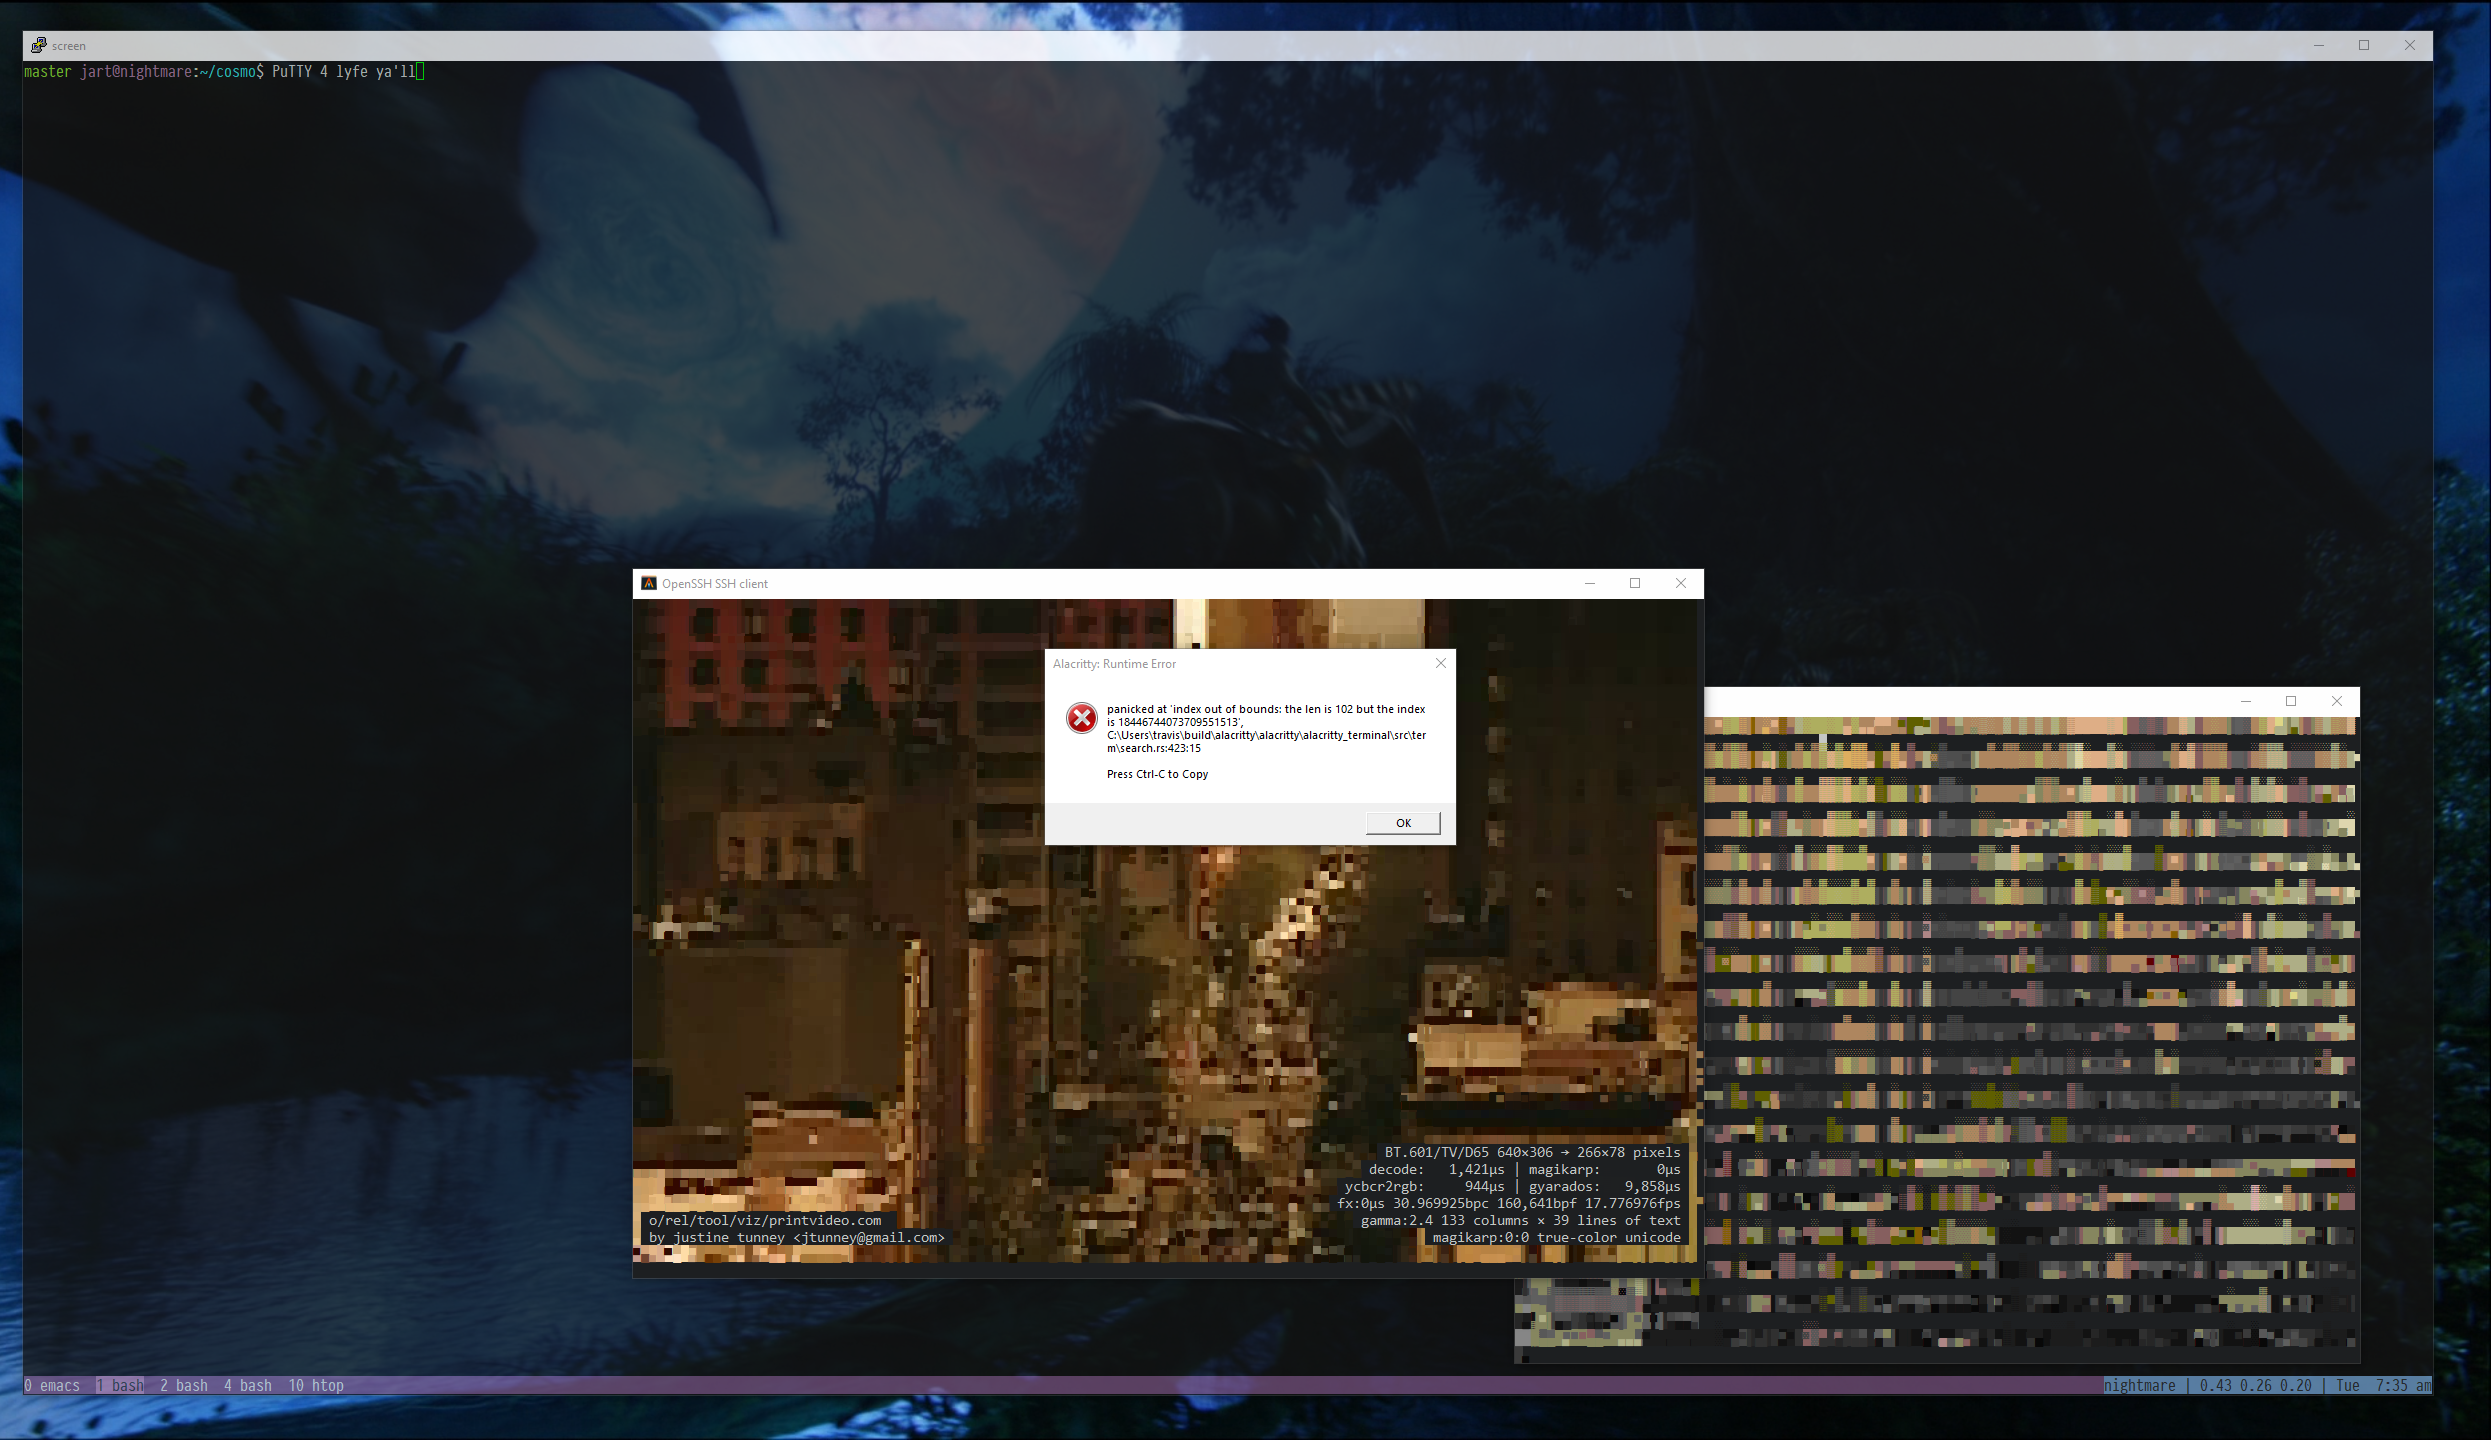The image size is (2491, 1440).
Task: Click the 'OpenSSH SSH client' window title
Action: [715, 584]
